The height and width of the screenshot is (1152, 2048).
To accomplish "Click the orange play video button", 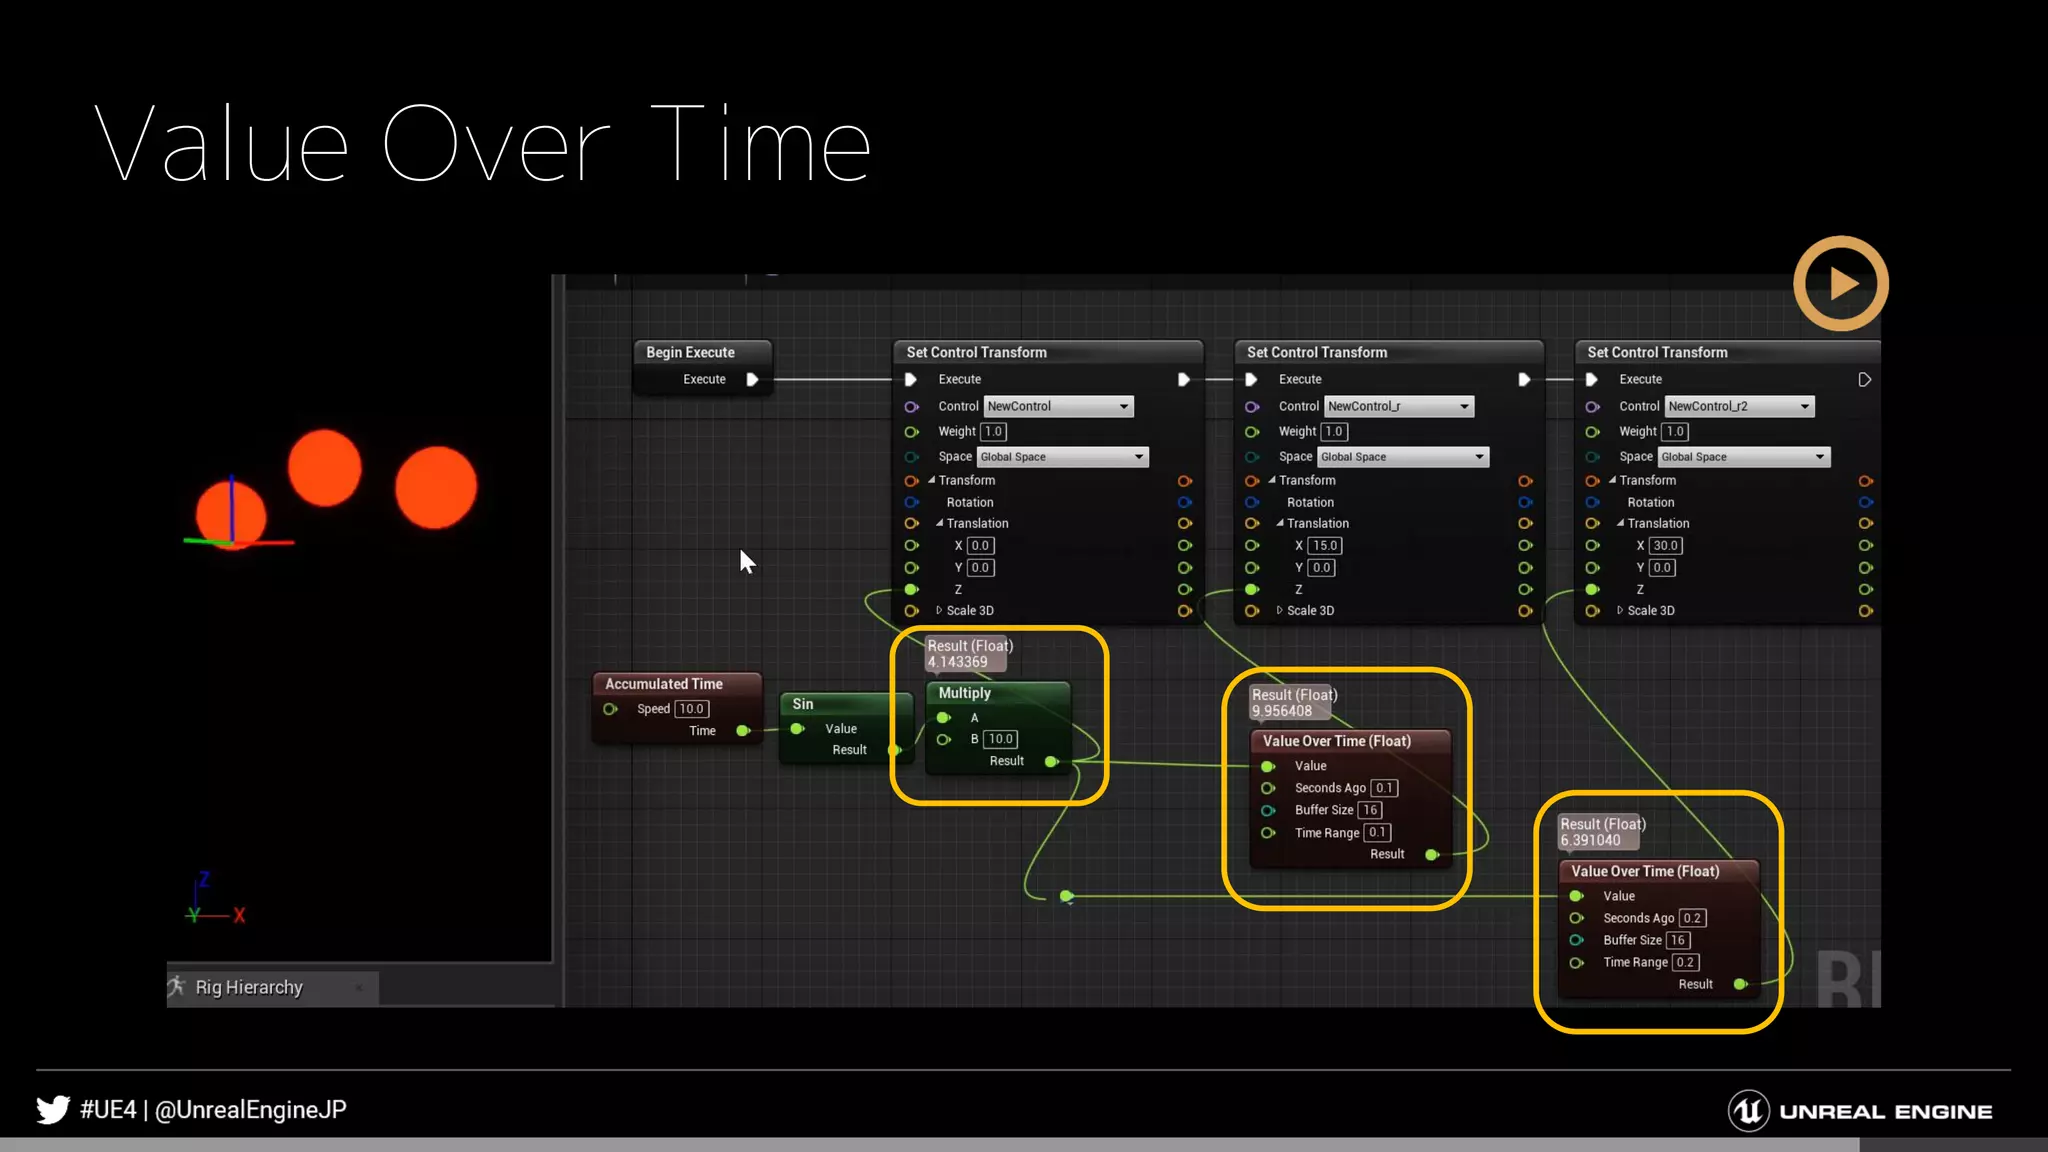I will (1840, 284).
